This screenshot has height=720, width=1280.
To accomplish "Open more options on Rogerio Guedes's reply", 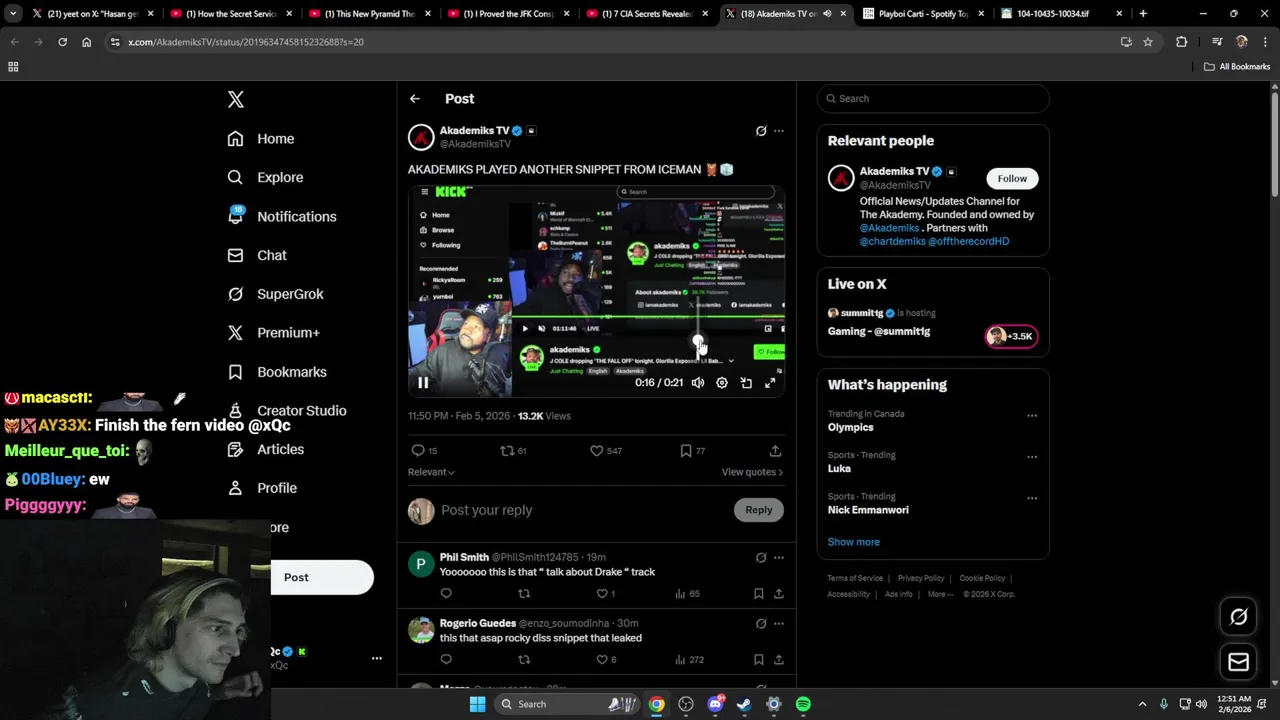I will pyautogui.click(x=779, y=623).
